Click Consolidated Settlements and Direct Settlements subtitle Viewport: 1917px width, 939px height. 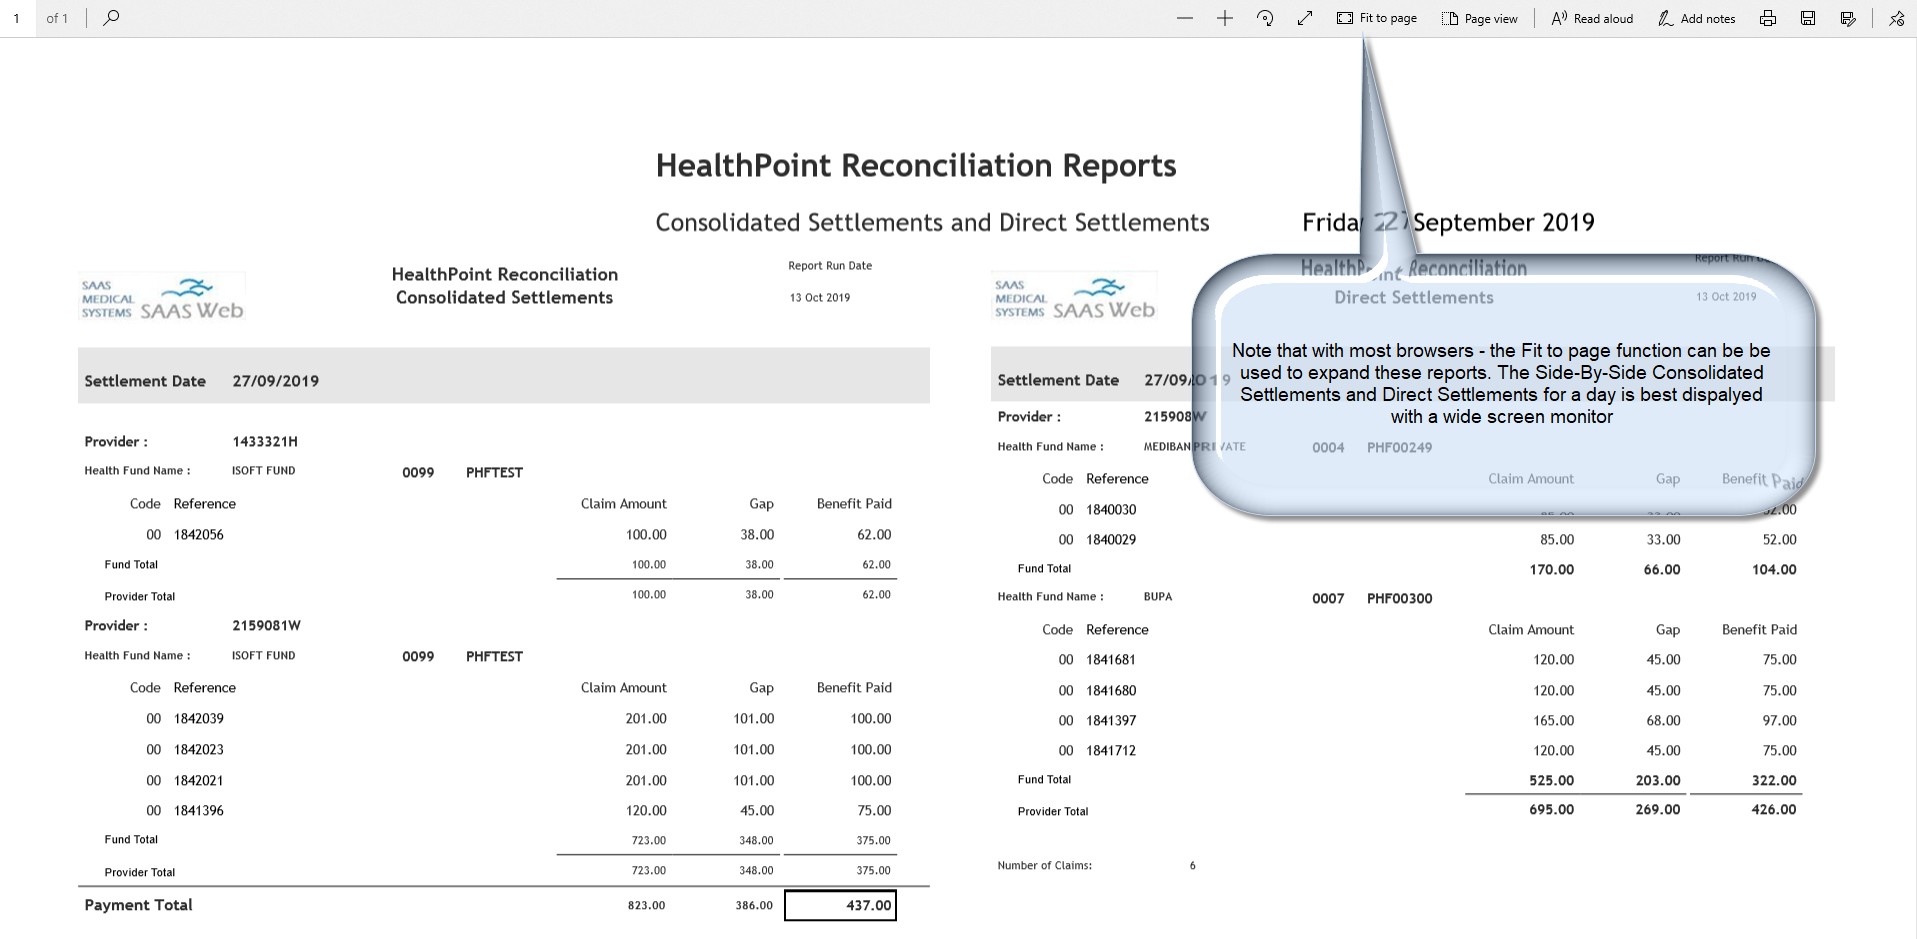click(932, 222)
